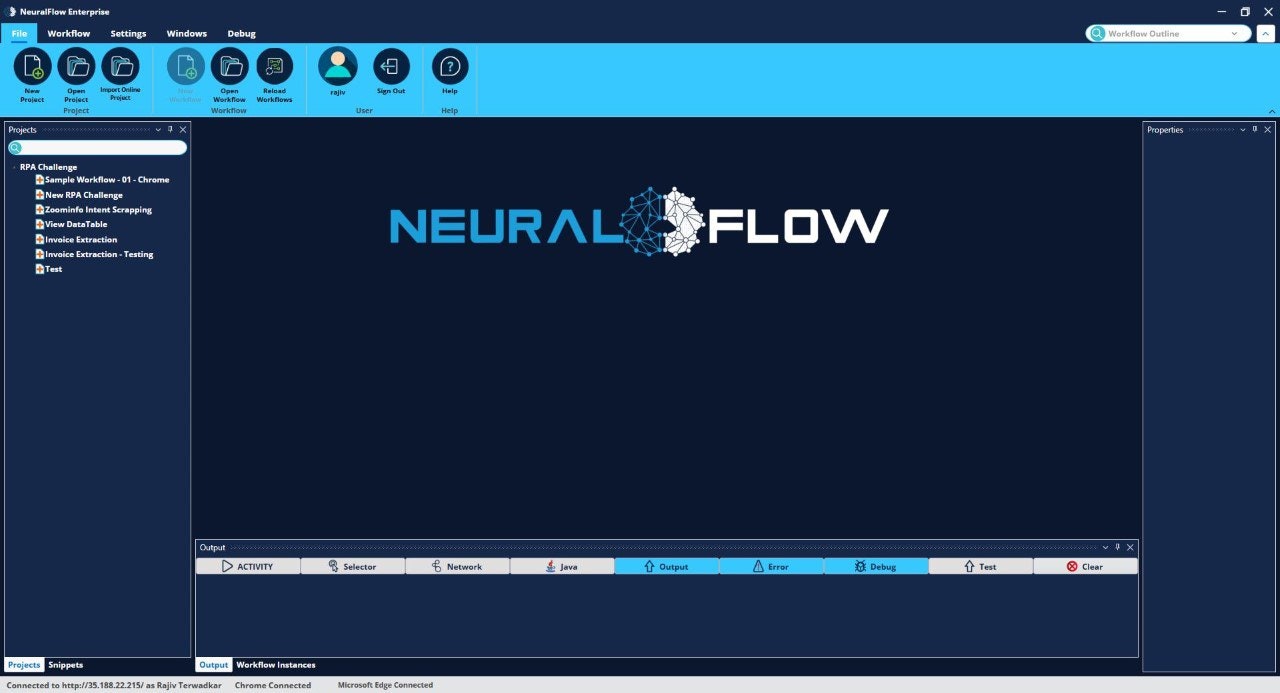This screenshot has width=1280, height=693.
Task: Toggle the Selector log filter
Action: coord(353,566)
